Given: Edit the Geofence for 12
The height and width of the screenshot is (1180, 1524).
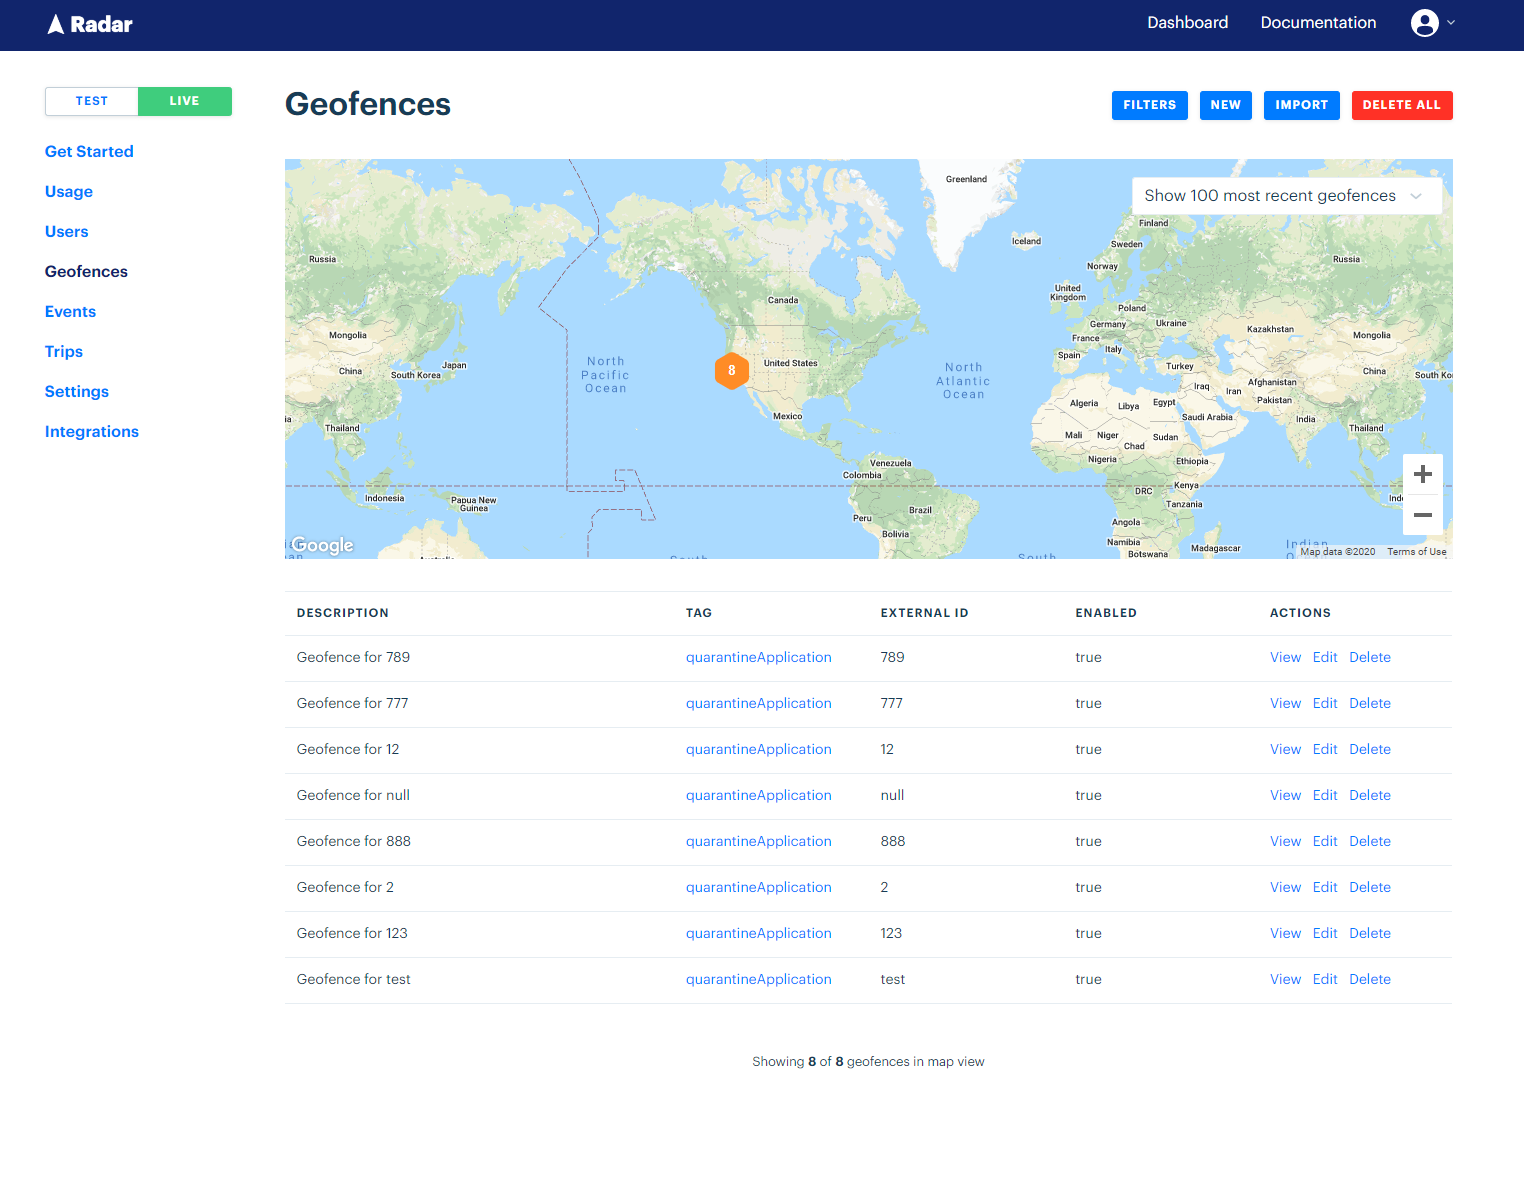Looking at the screenshot, I should coord(1325,749).
